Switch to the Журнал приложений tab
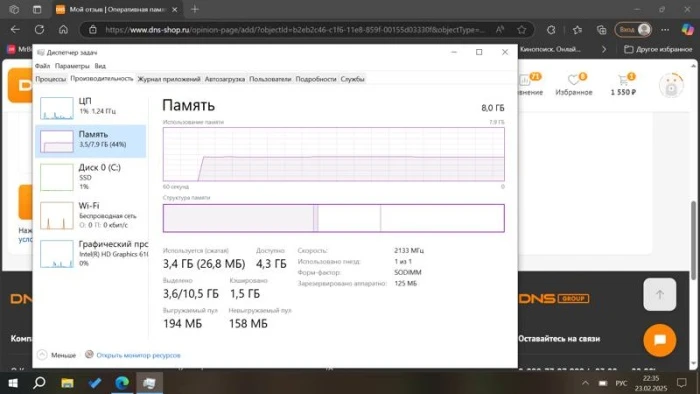The image size is (700, 394). (x=169, y=79)
